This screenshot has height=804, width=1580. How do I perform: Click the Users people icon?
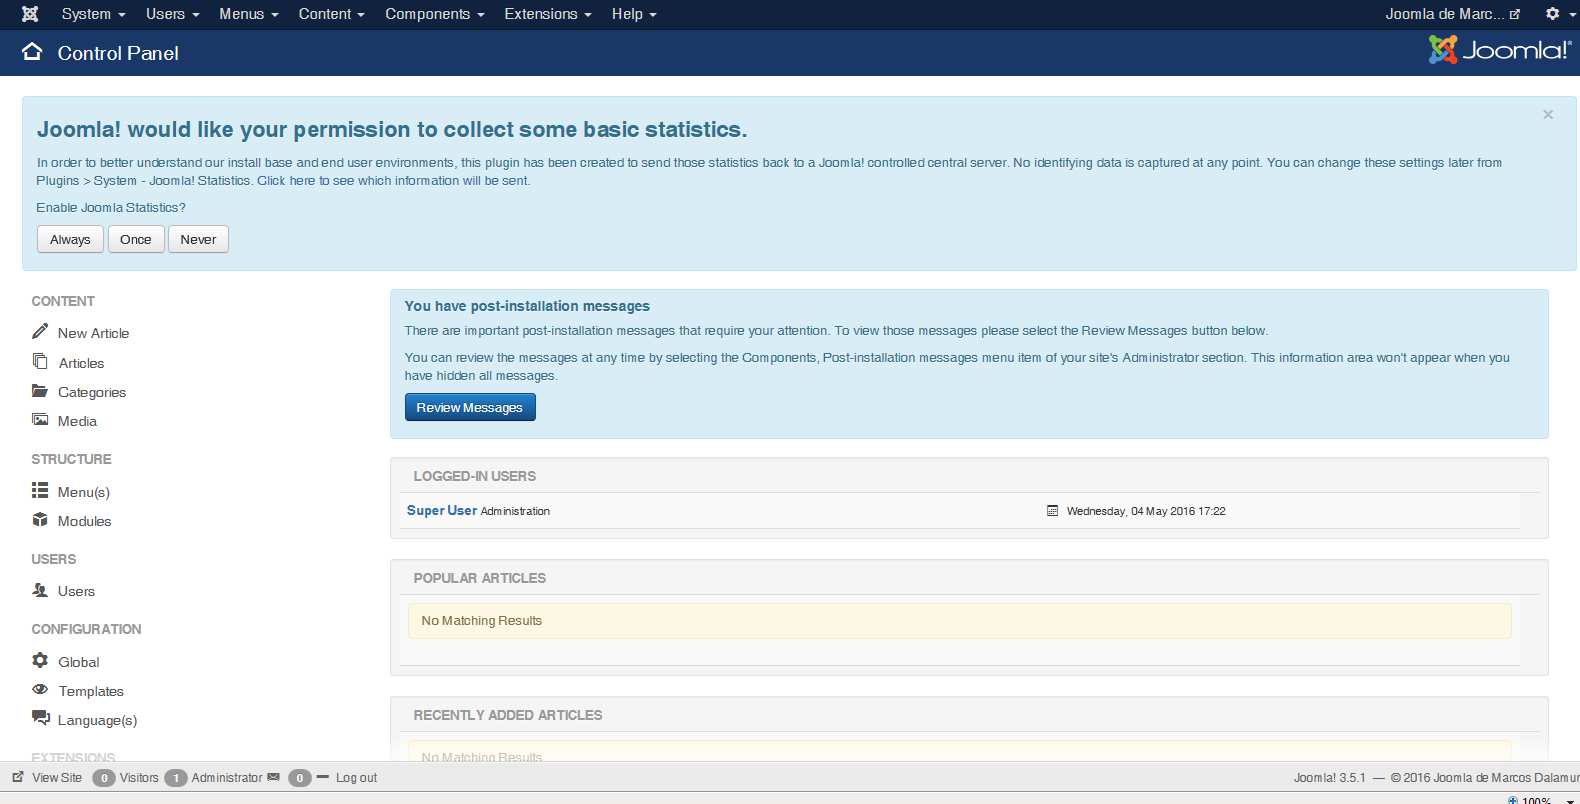[40, 590]
